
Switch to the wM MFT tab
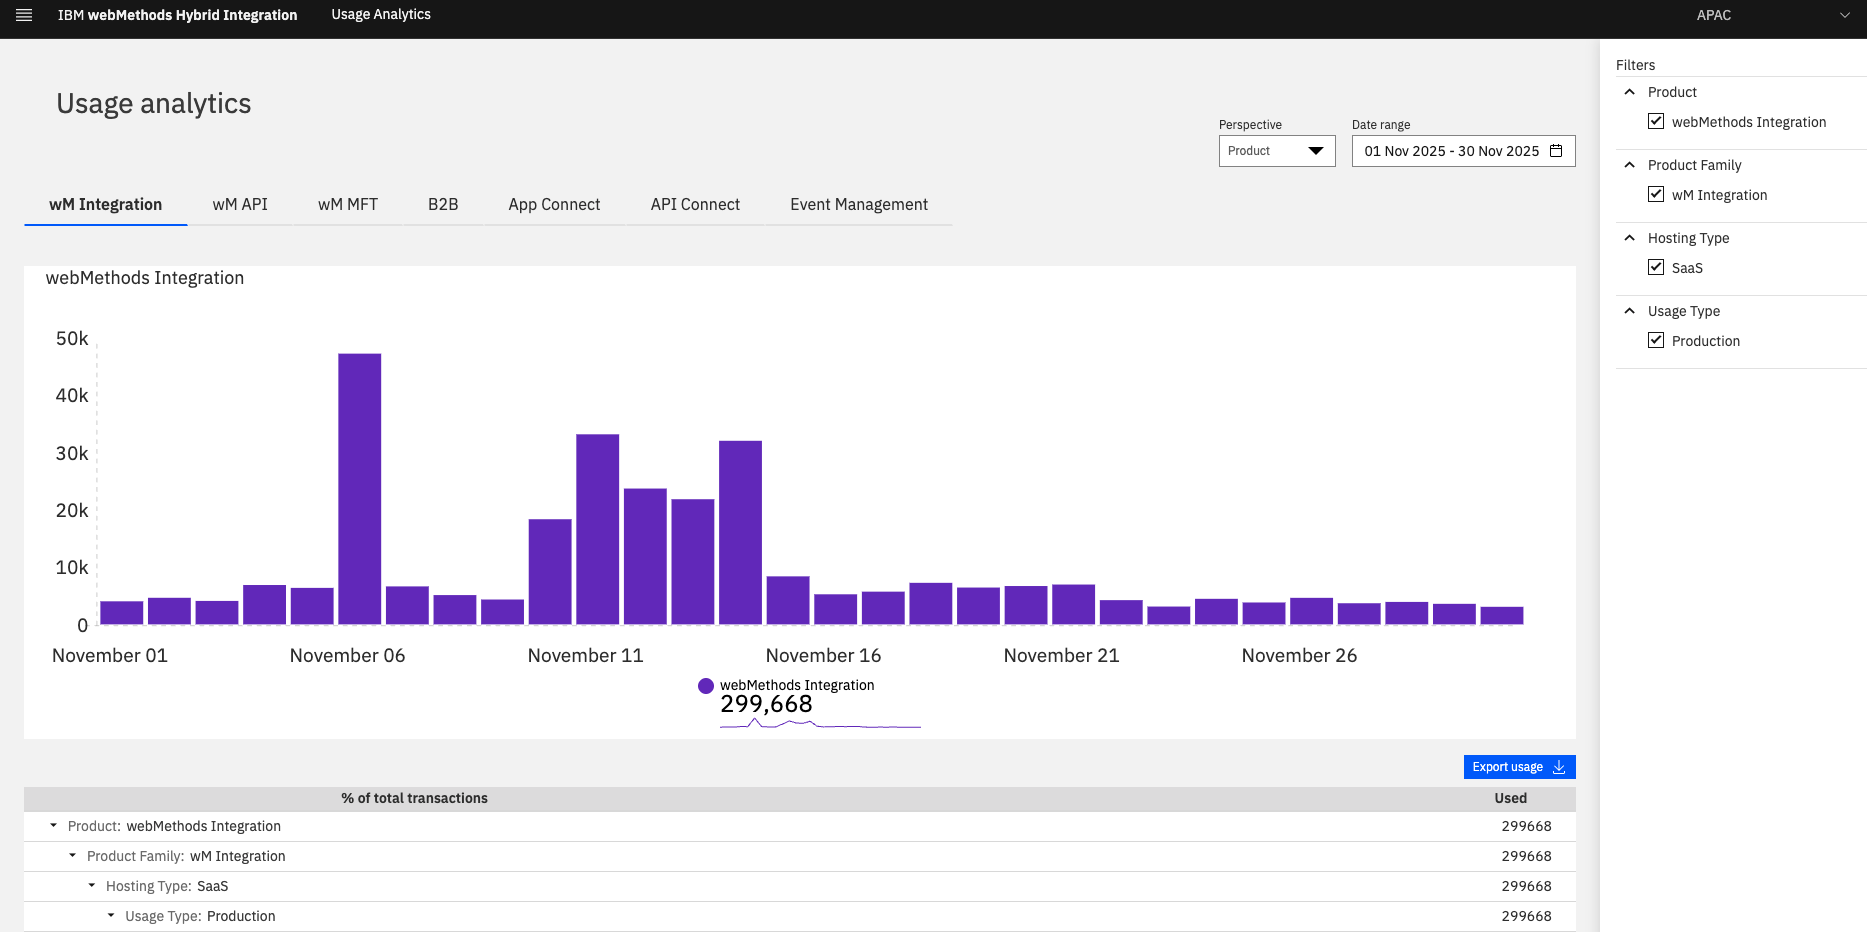(348, 205)
